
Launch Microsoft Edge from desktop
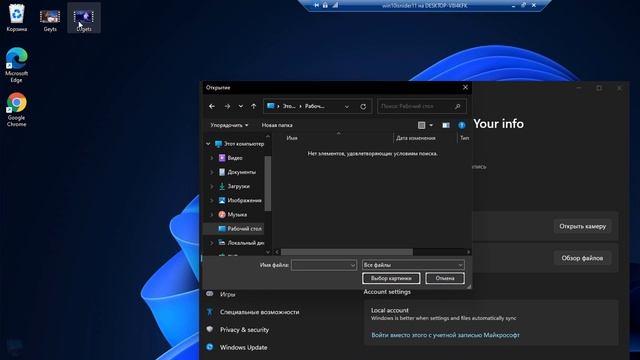click(x=16, y=65)
